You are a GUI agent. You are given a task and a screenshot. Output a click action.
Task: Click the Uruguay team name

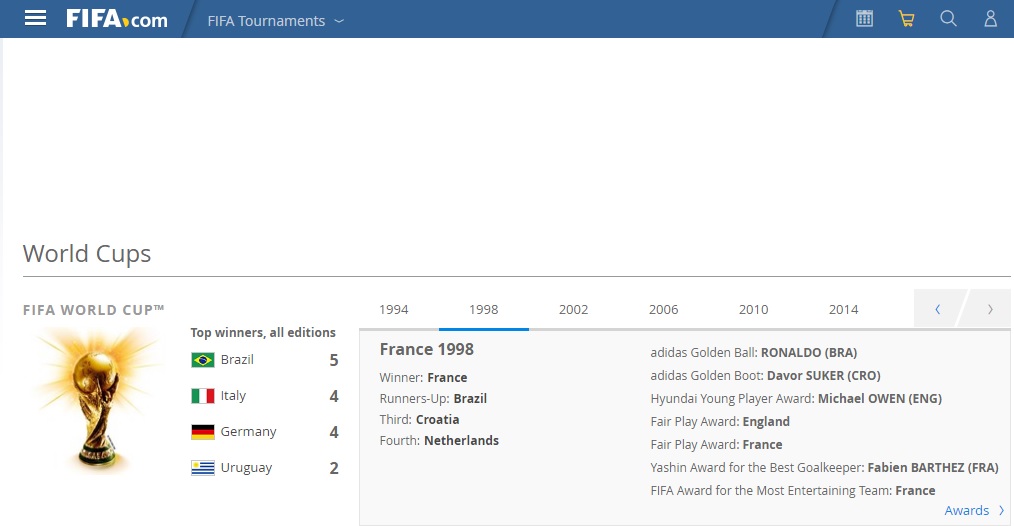(246, 468)
